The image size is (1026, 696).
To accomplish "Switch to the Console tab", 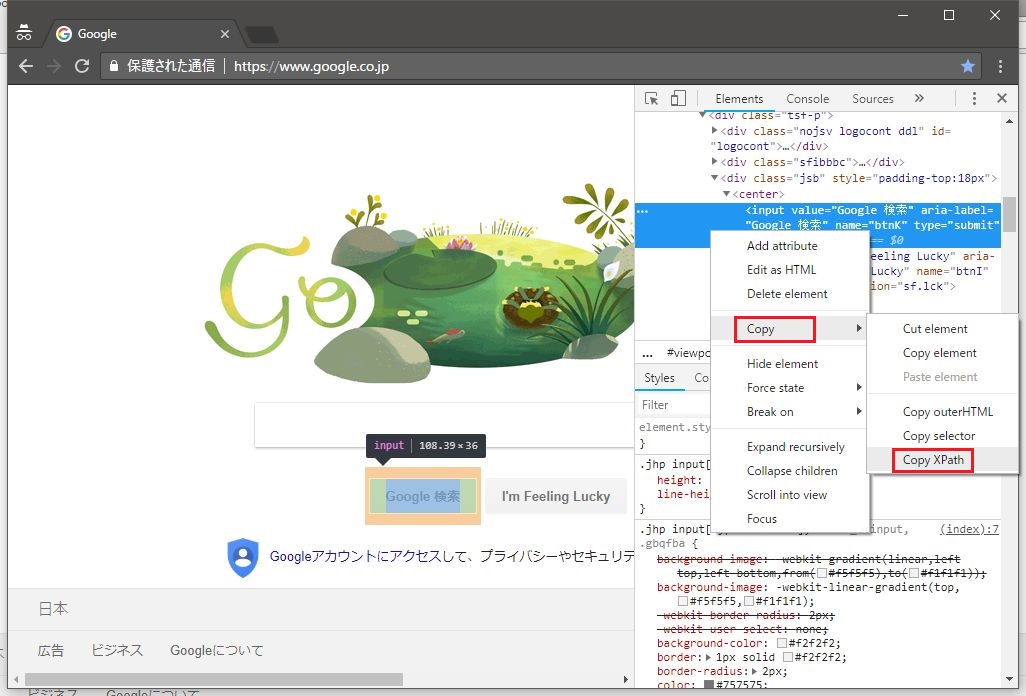I will [x=807, y=99].
